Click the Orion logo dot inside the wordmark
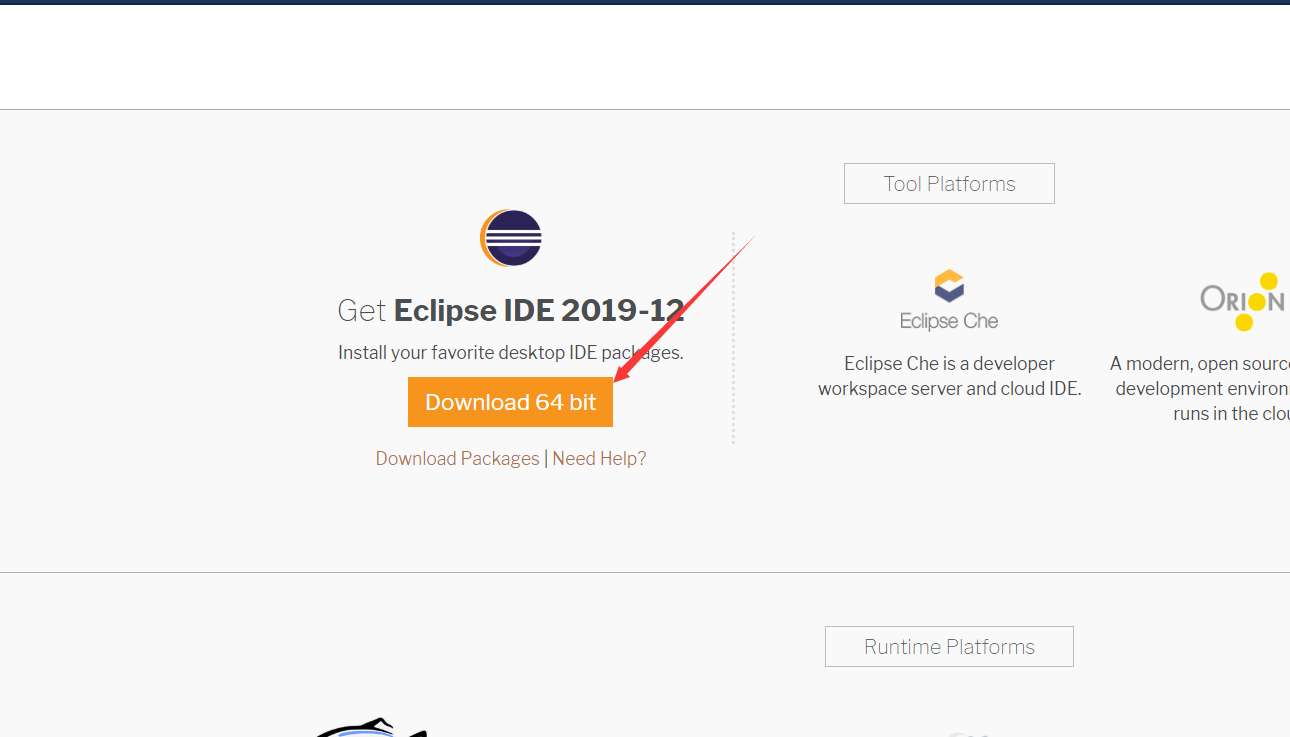The width and height of the screenshot is (1290, 737). coord(1259,300)
